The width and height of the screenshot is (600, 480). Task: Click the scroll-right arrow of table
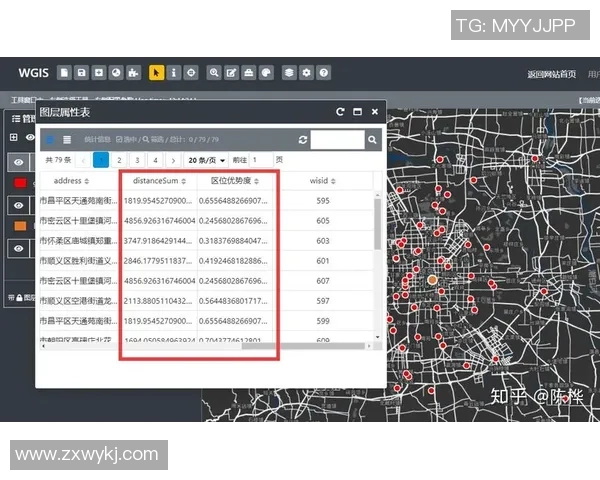[x=369, y=346]
